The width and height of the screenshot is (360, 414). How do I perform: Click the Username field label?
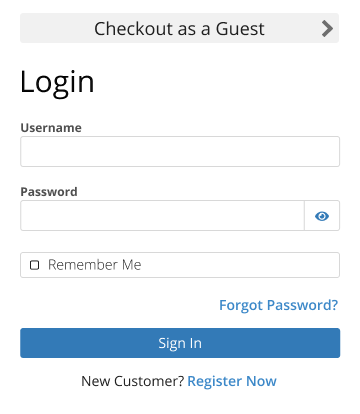pos(51,128)
